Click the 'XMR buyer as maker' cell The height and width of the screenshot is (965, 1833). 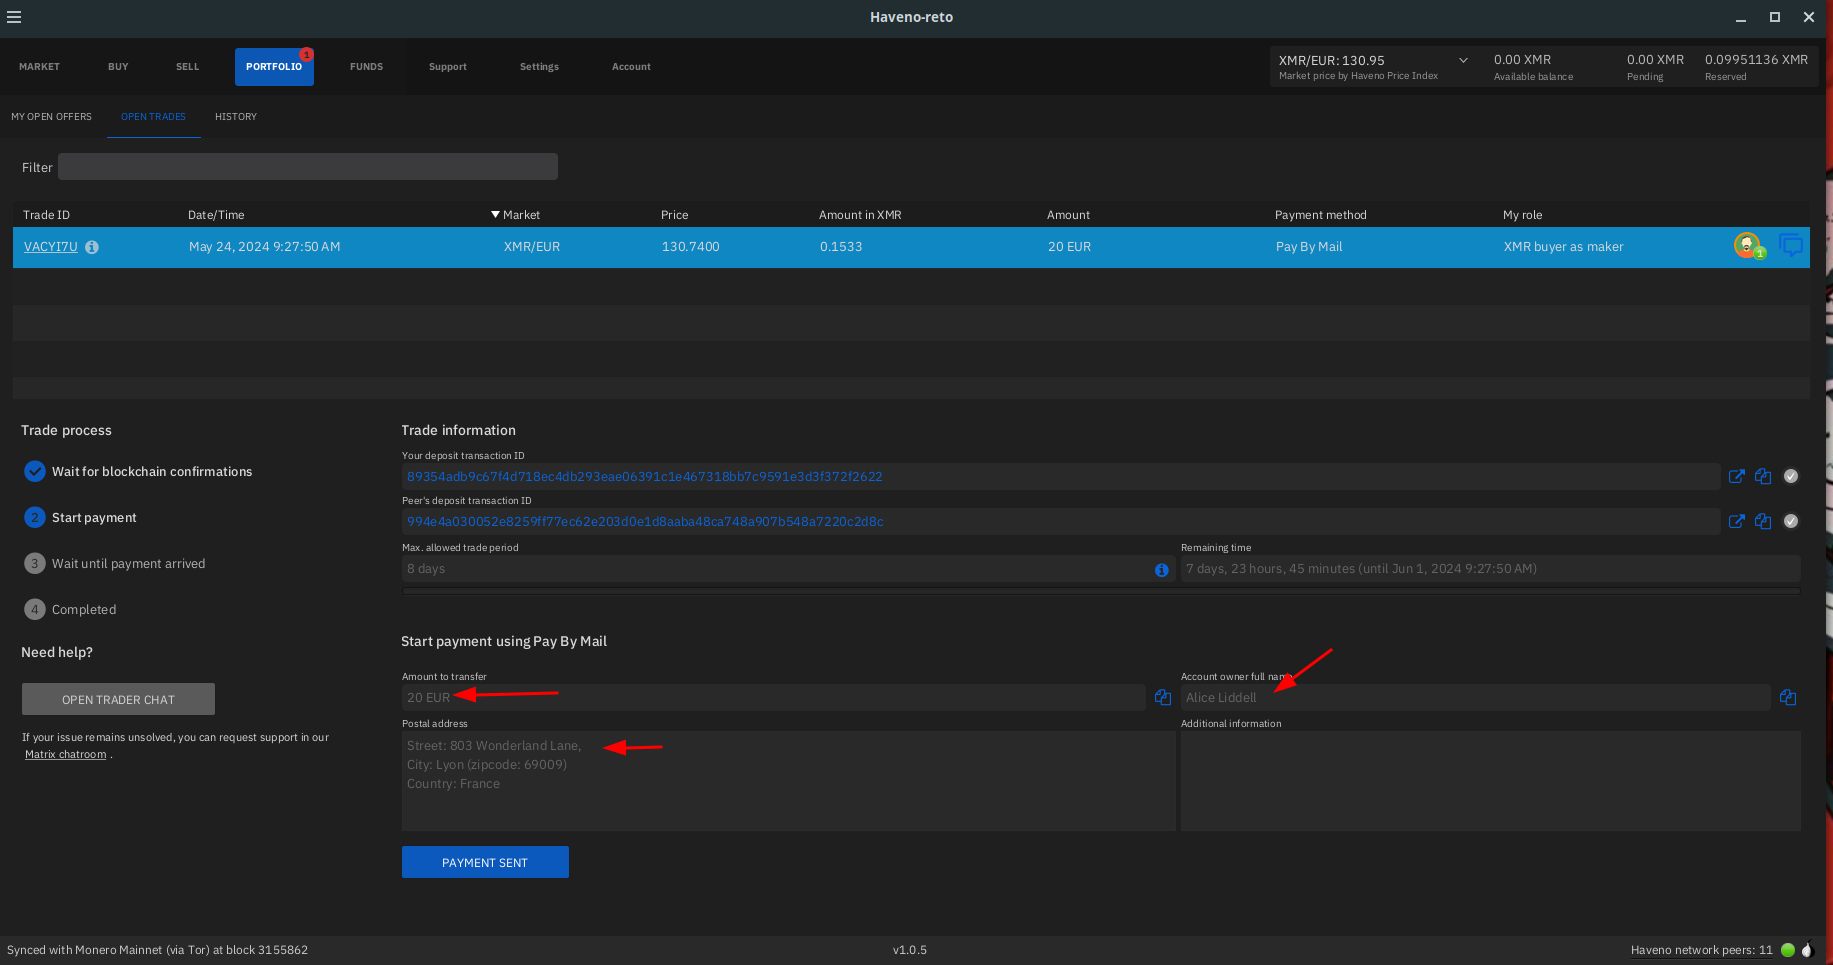click(1564, 247)
